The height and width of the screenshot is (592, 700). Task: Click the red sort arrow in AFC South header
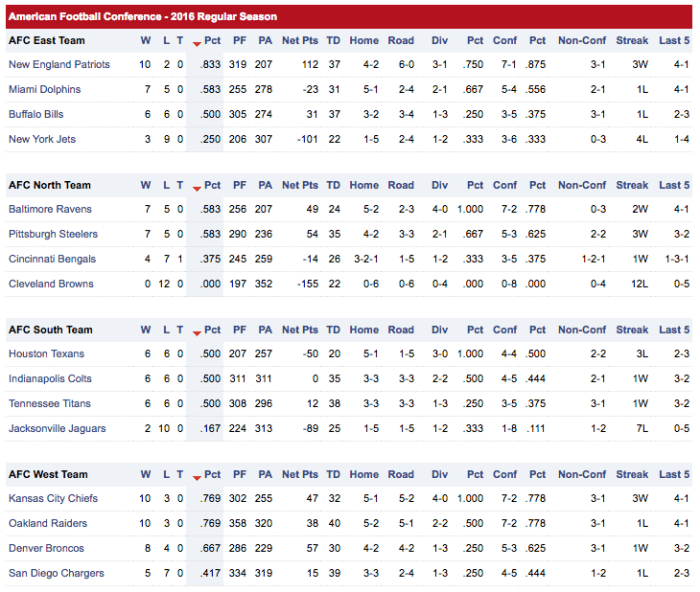(197, 331)
